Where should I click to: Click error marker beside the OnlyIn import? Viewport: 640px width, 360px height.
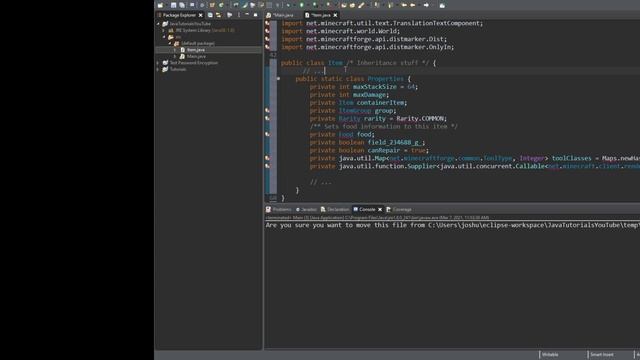tap(267, 47)
